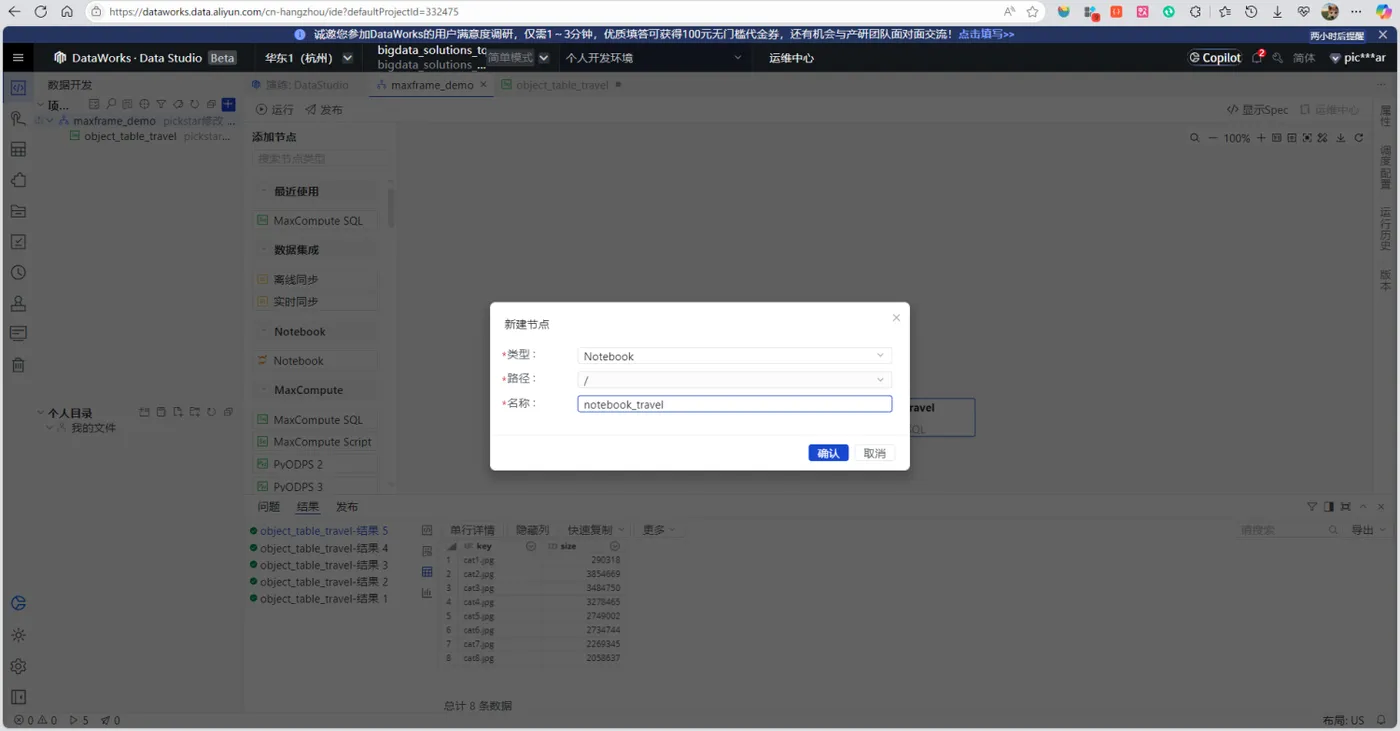Select object_table_travel in project tree
This screenshot has height=731, width=1400.
(130, 136)
